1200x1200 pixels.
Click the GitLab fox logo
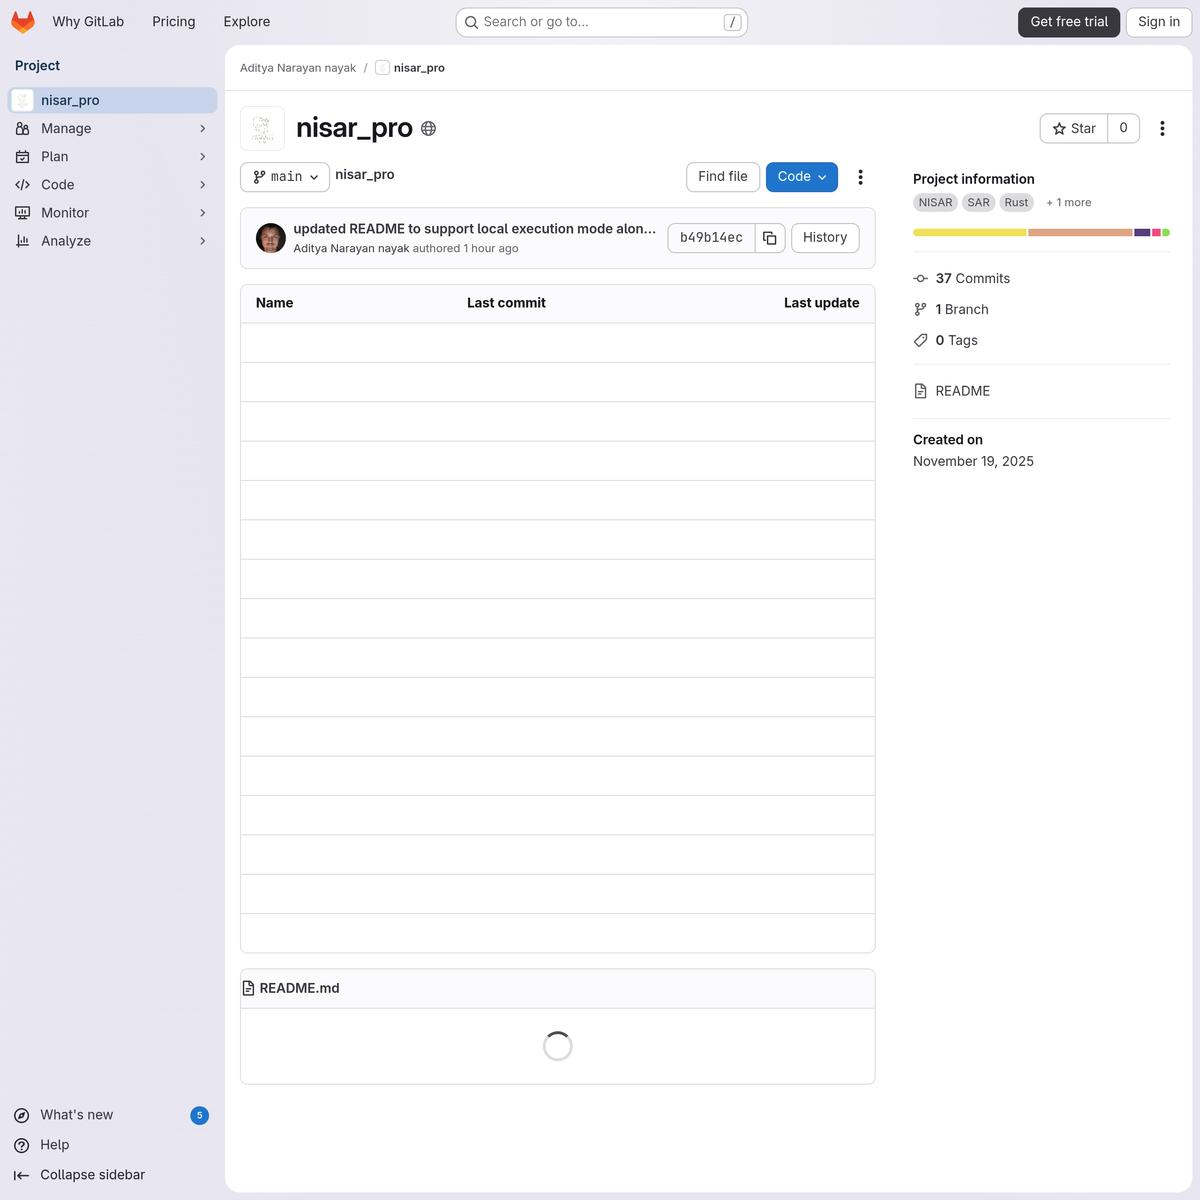pos(23,22)
